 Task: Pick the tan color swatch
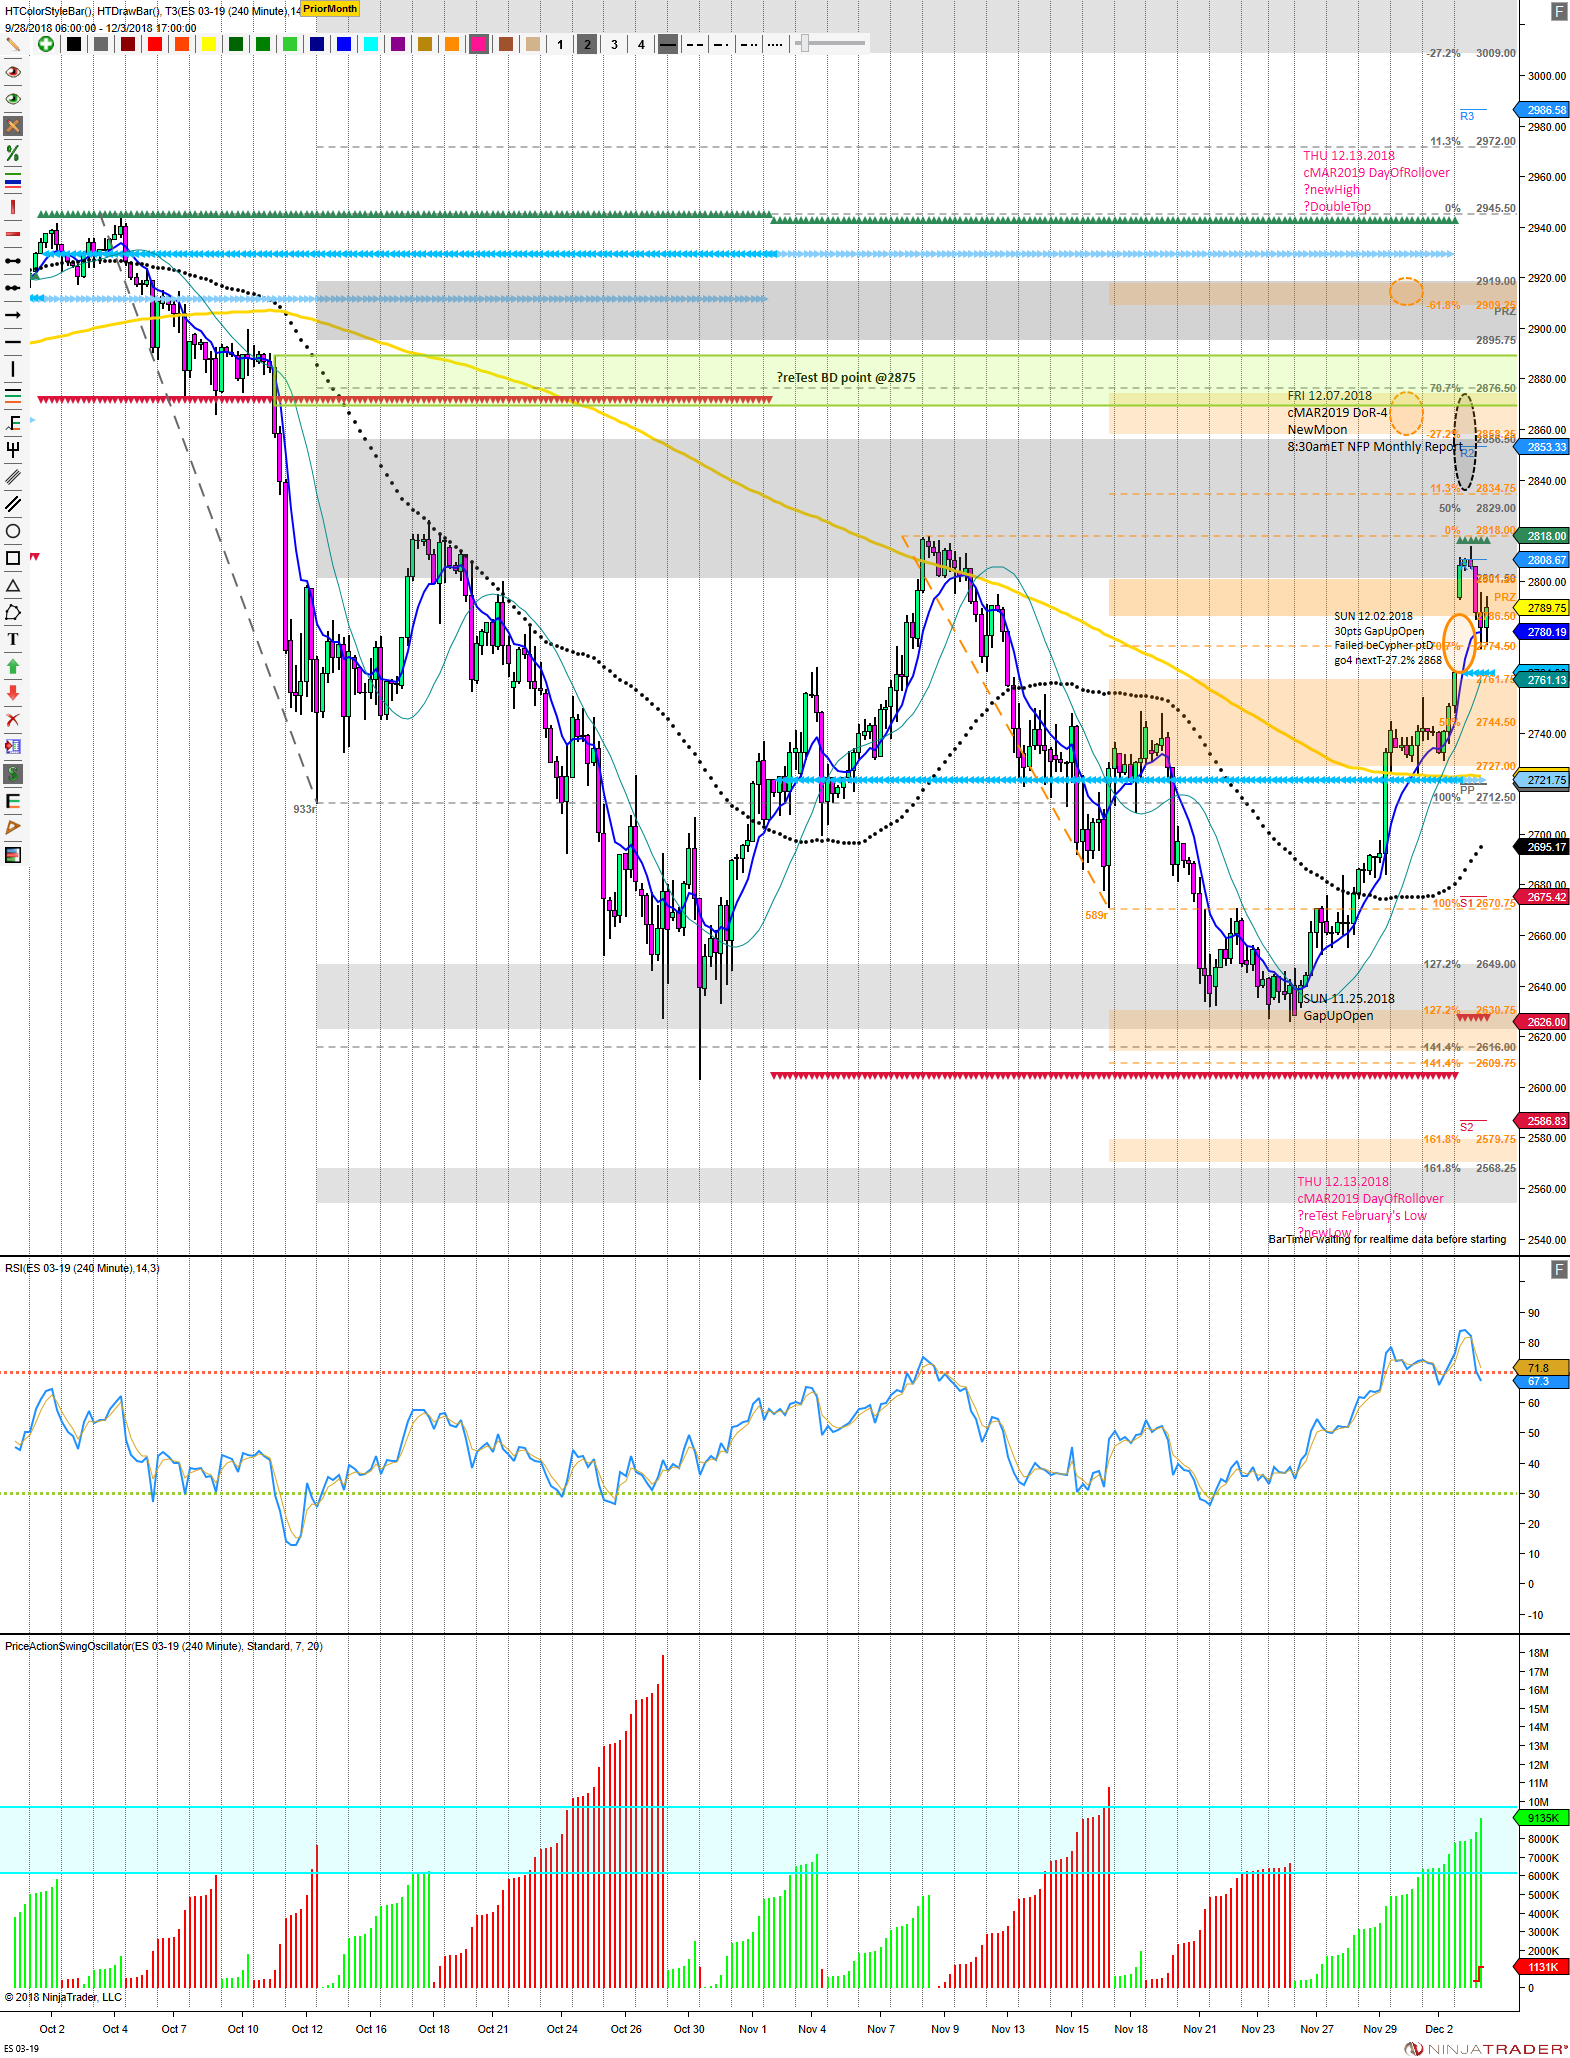[533, 44]
